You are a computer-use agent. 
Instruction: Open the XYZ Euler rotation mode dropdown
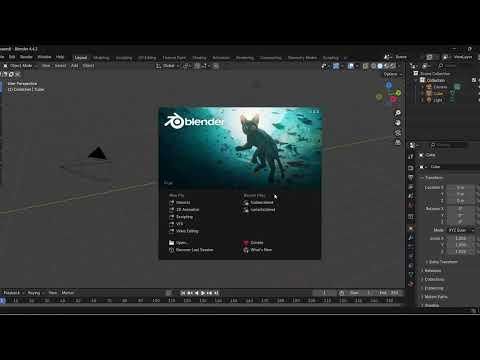coord(461,230)
